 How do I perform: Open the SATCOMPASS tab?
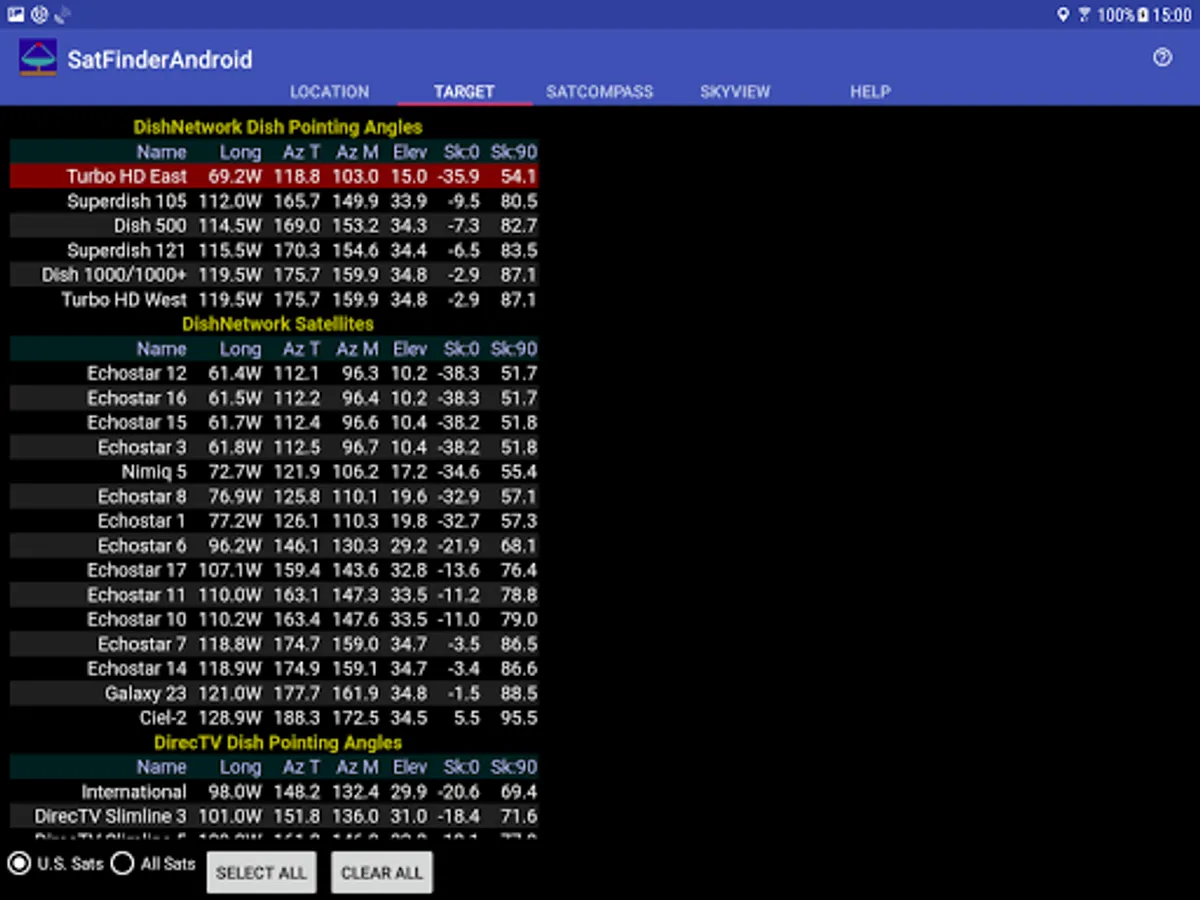coord(599,91)
